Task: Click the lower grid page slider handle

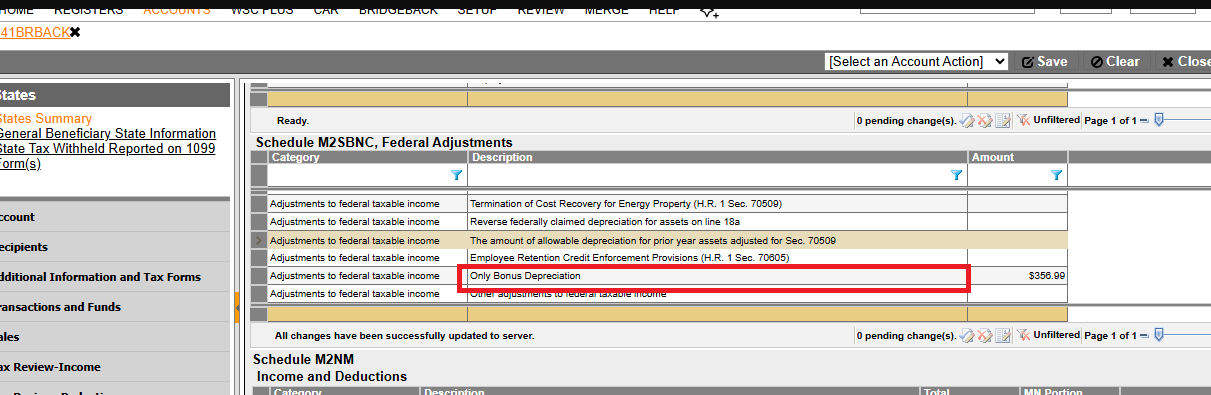Action: tap(1159, 335)
